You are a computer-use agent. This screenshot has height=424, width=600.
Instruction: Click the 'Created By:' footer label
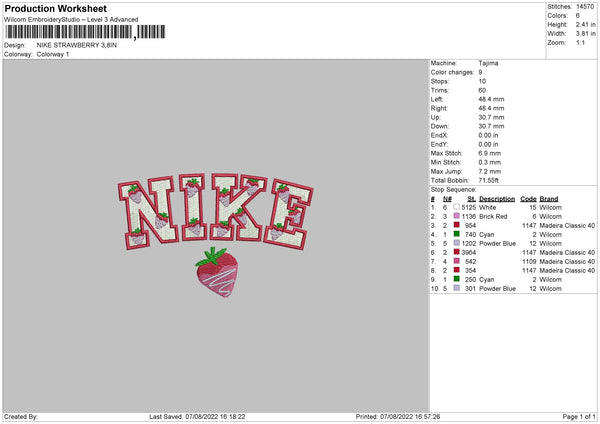pyautogui.click(x=21, y=416)
